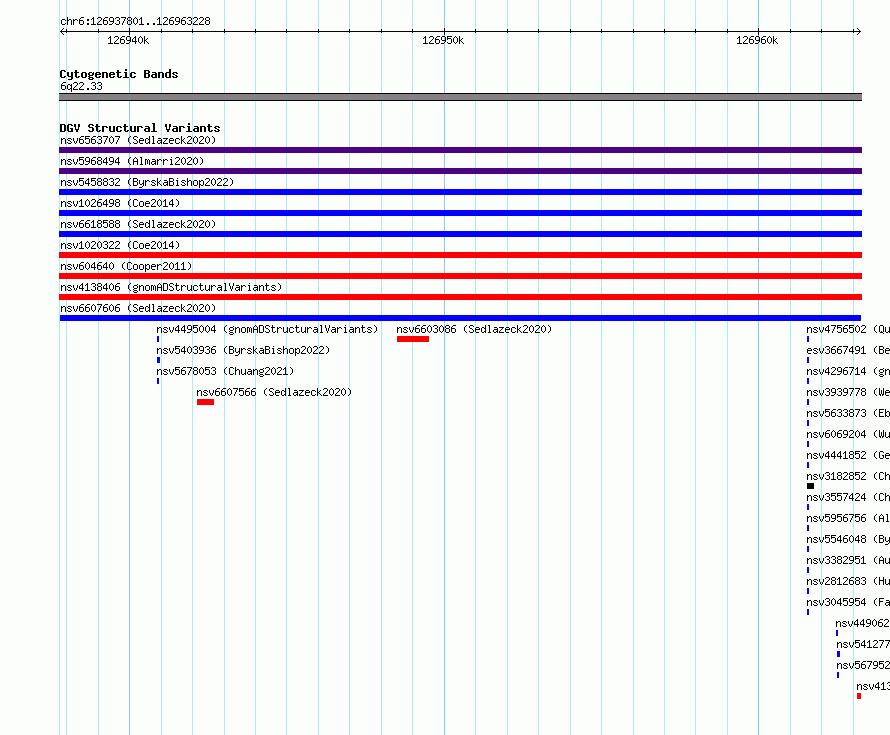Click the 126940k ruler position
Screen dimensions: 890x735
tap(128, 40)
